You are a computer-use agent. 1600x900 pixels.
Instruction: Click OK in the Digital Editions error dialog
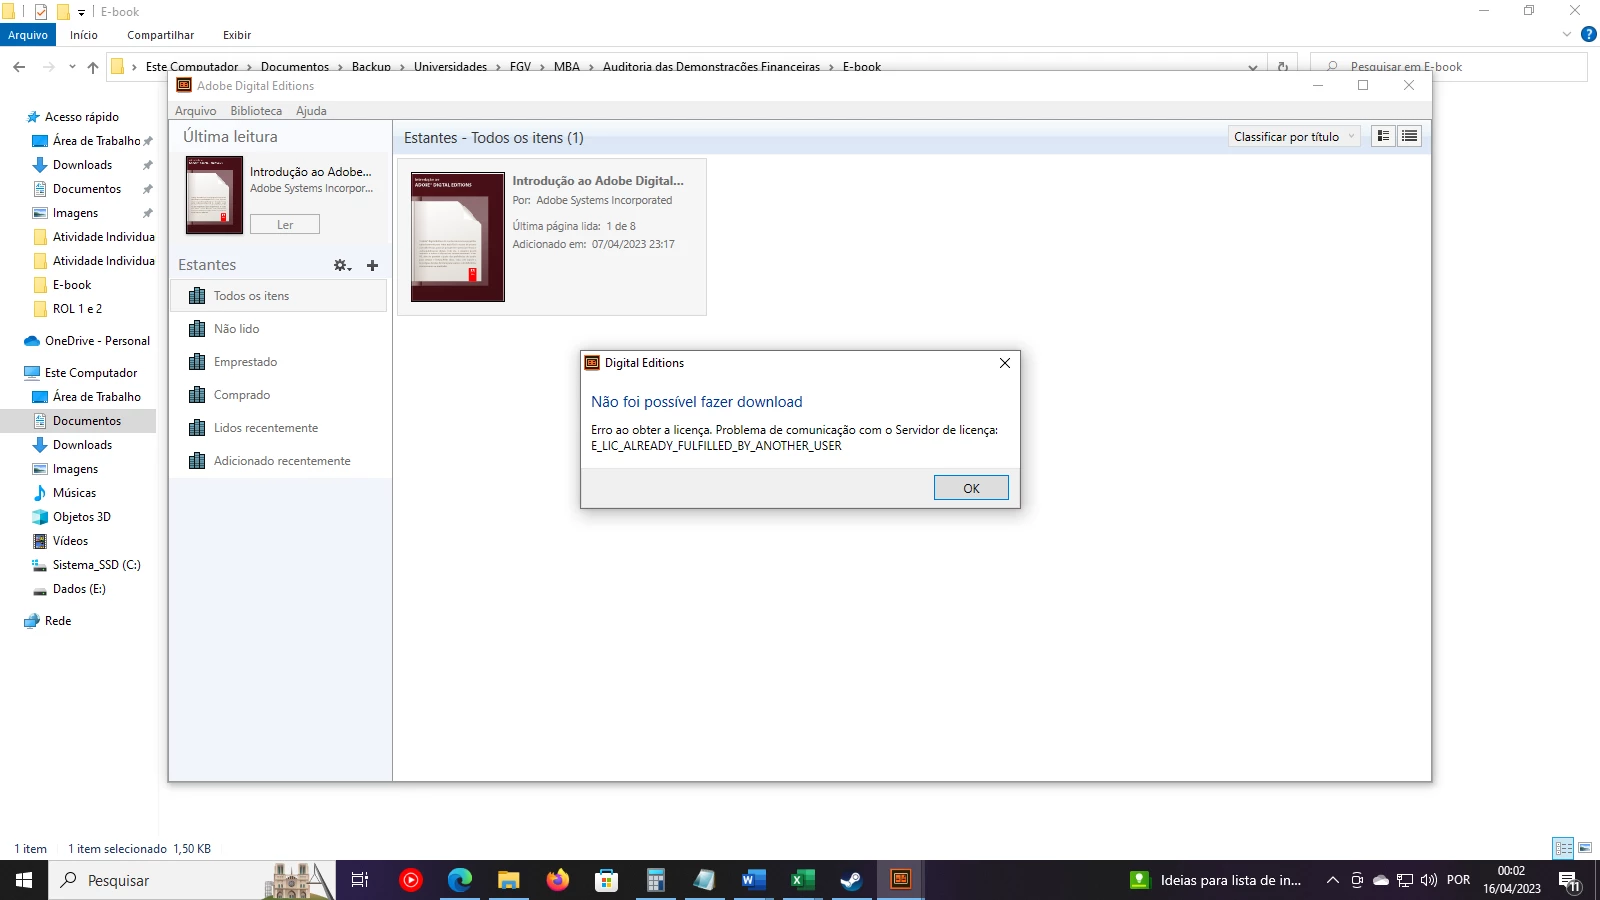coord(971,488)
